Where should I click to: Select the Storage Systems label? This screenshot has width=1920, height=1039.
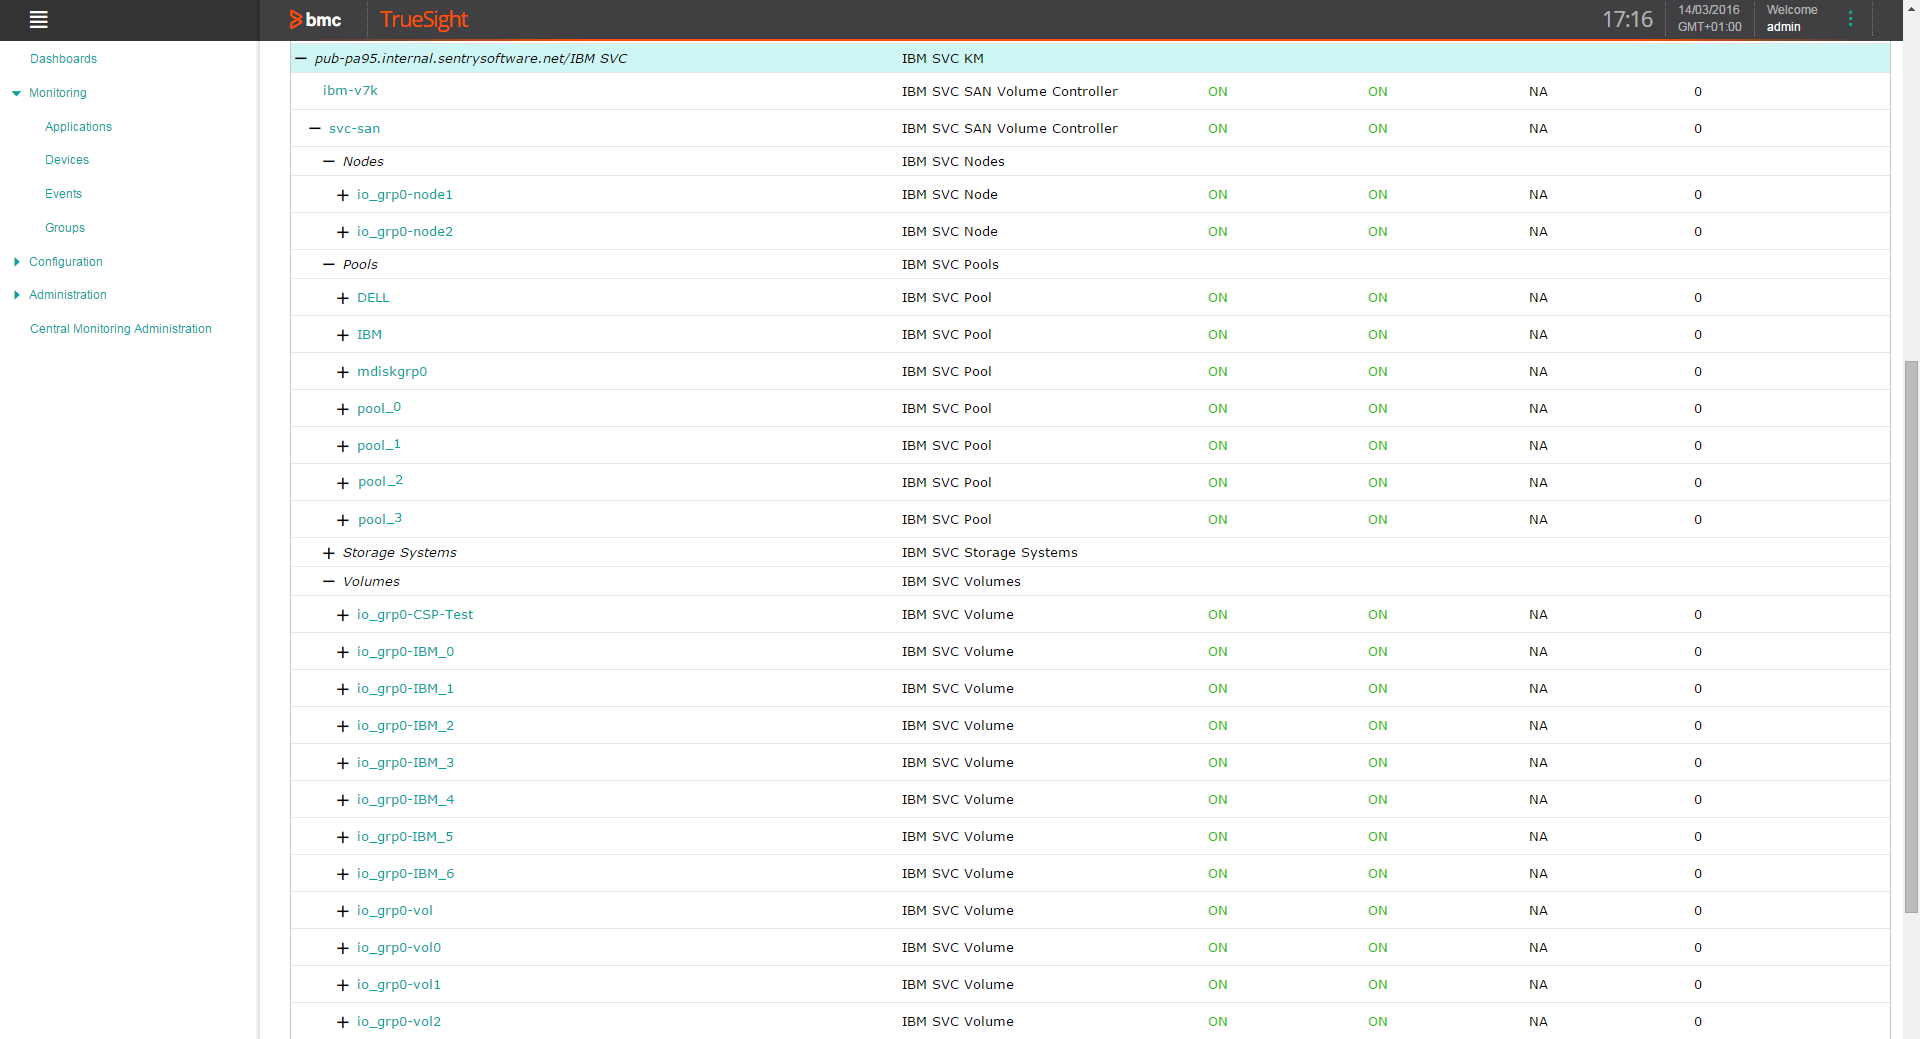(400, 553)
